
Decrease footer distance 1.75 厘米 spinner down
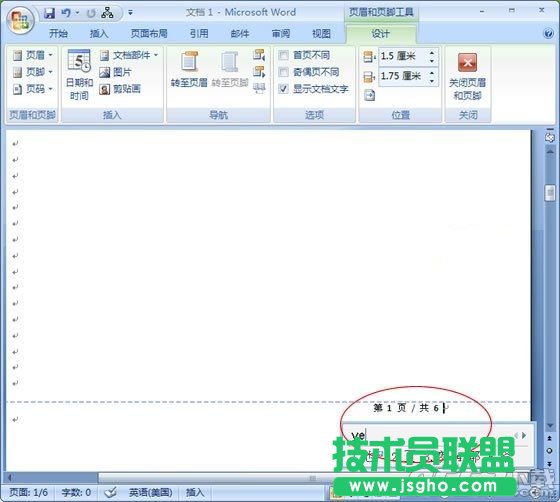[x=432, y=81]
